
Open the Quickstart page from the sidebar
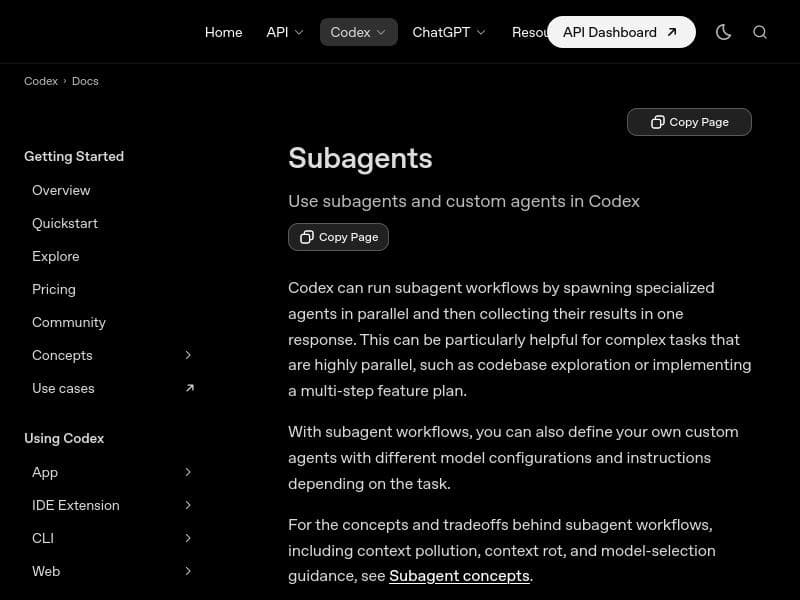pos(65,223)
